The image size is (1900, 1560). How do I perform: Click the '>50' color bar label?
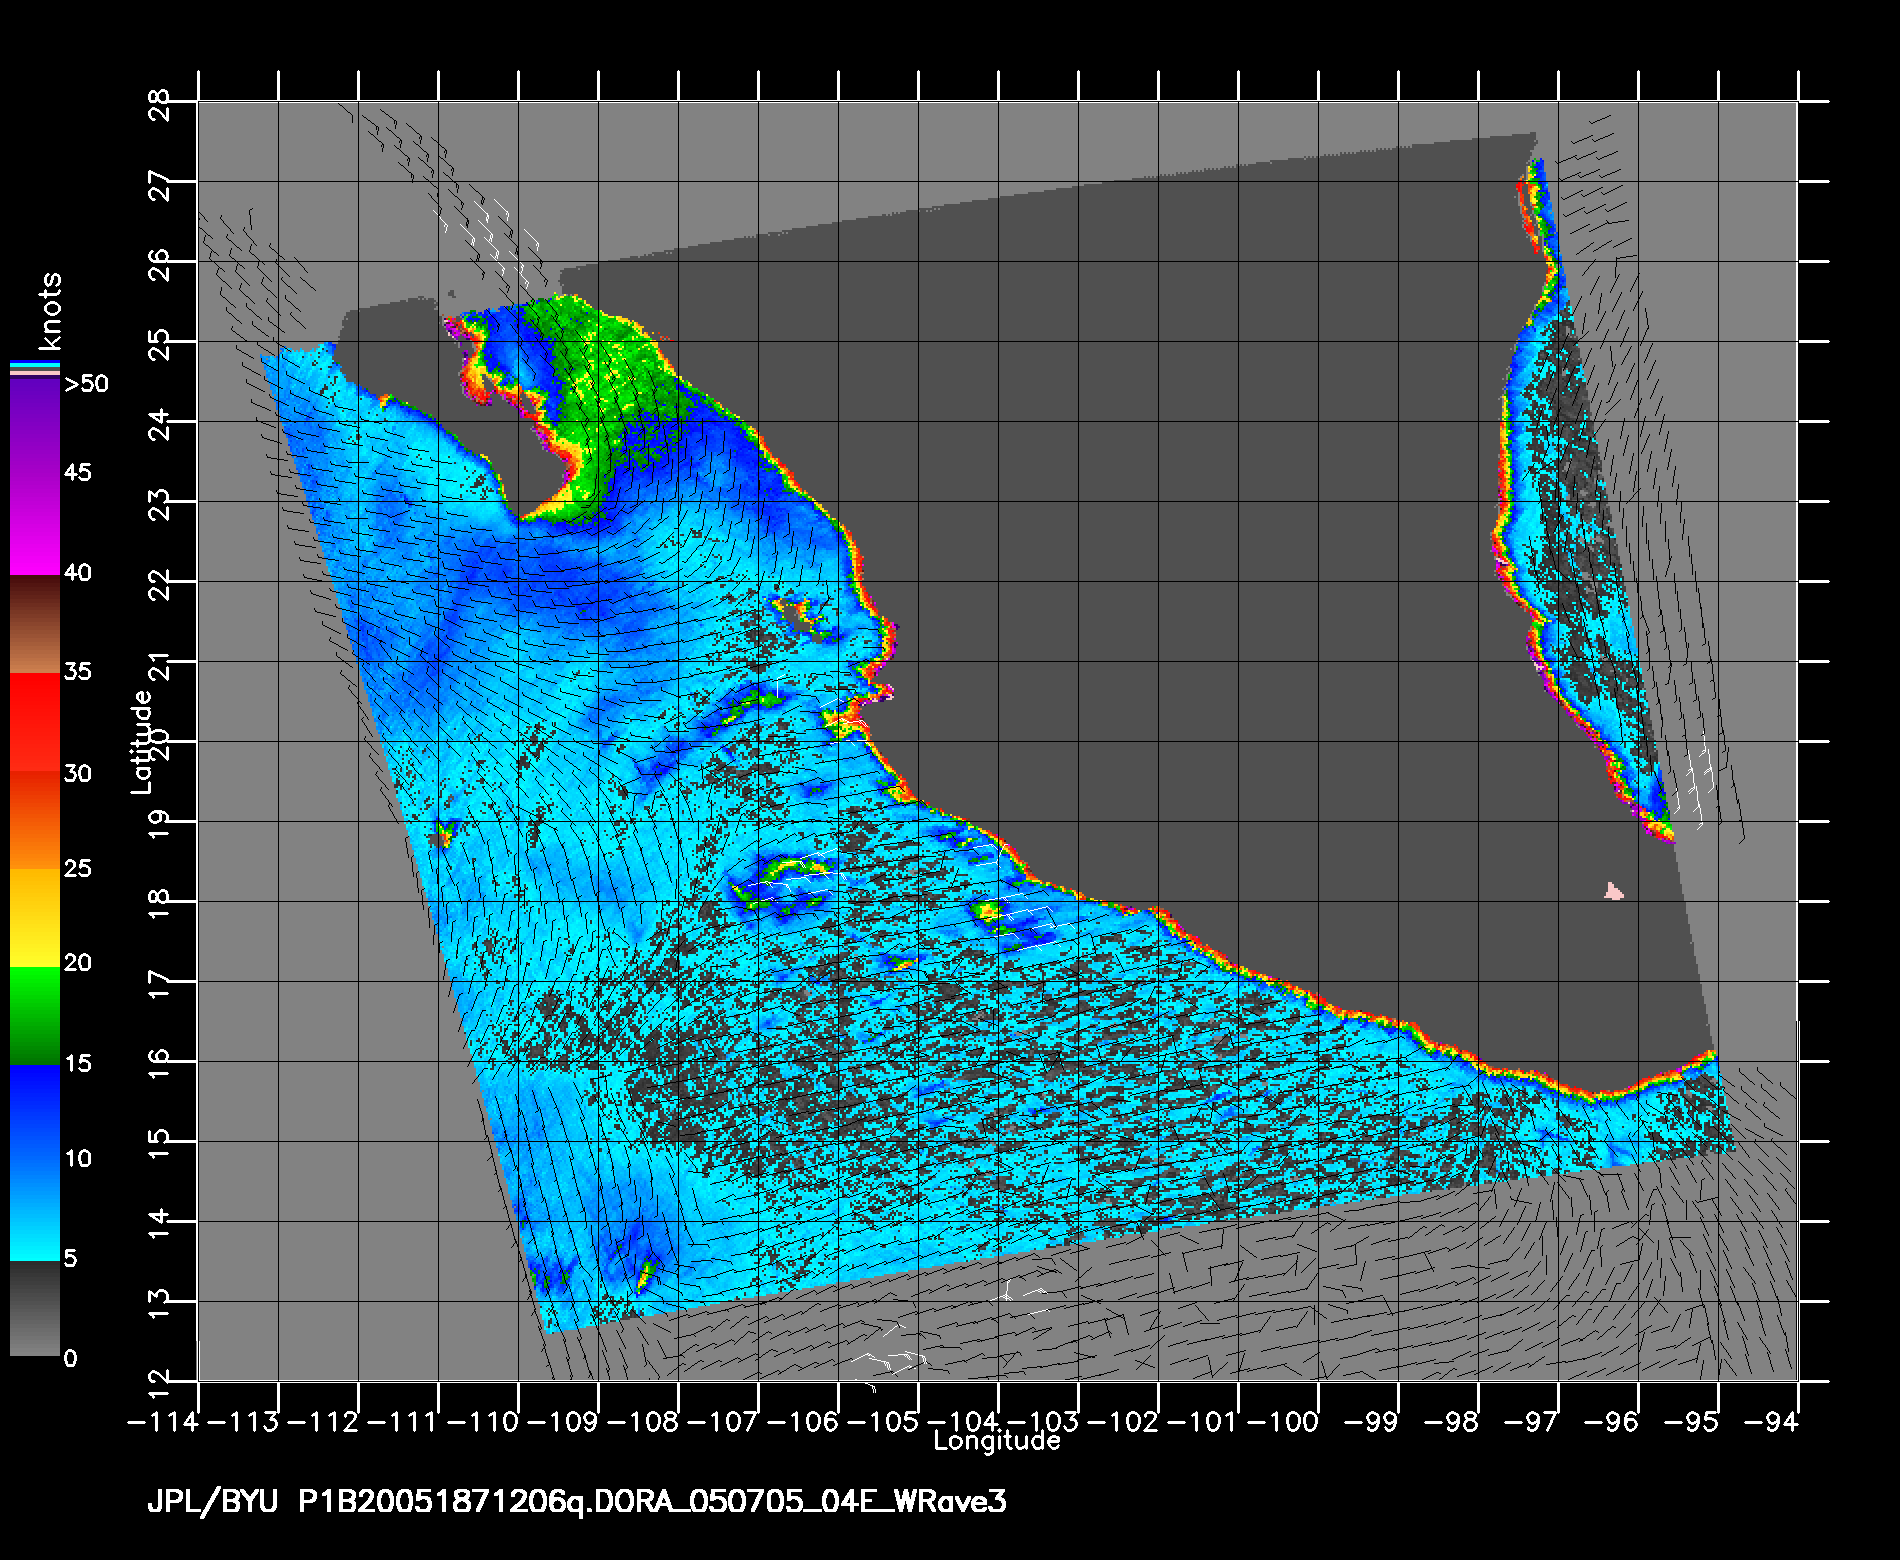[x=86, y=384]
